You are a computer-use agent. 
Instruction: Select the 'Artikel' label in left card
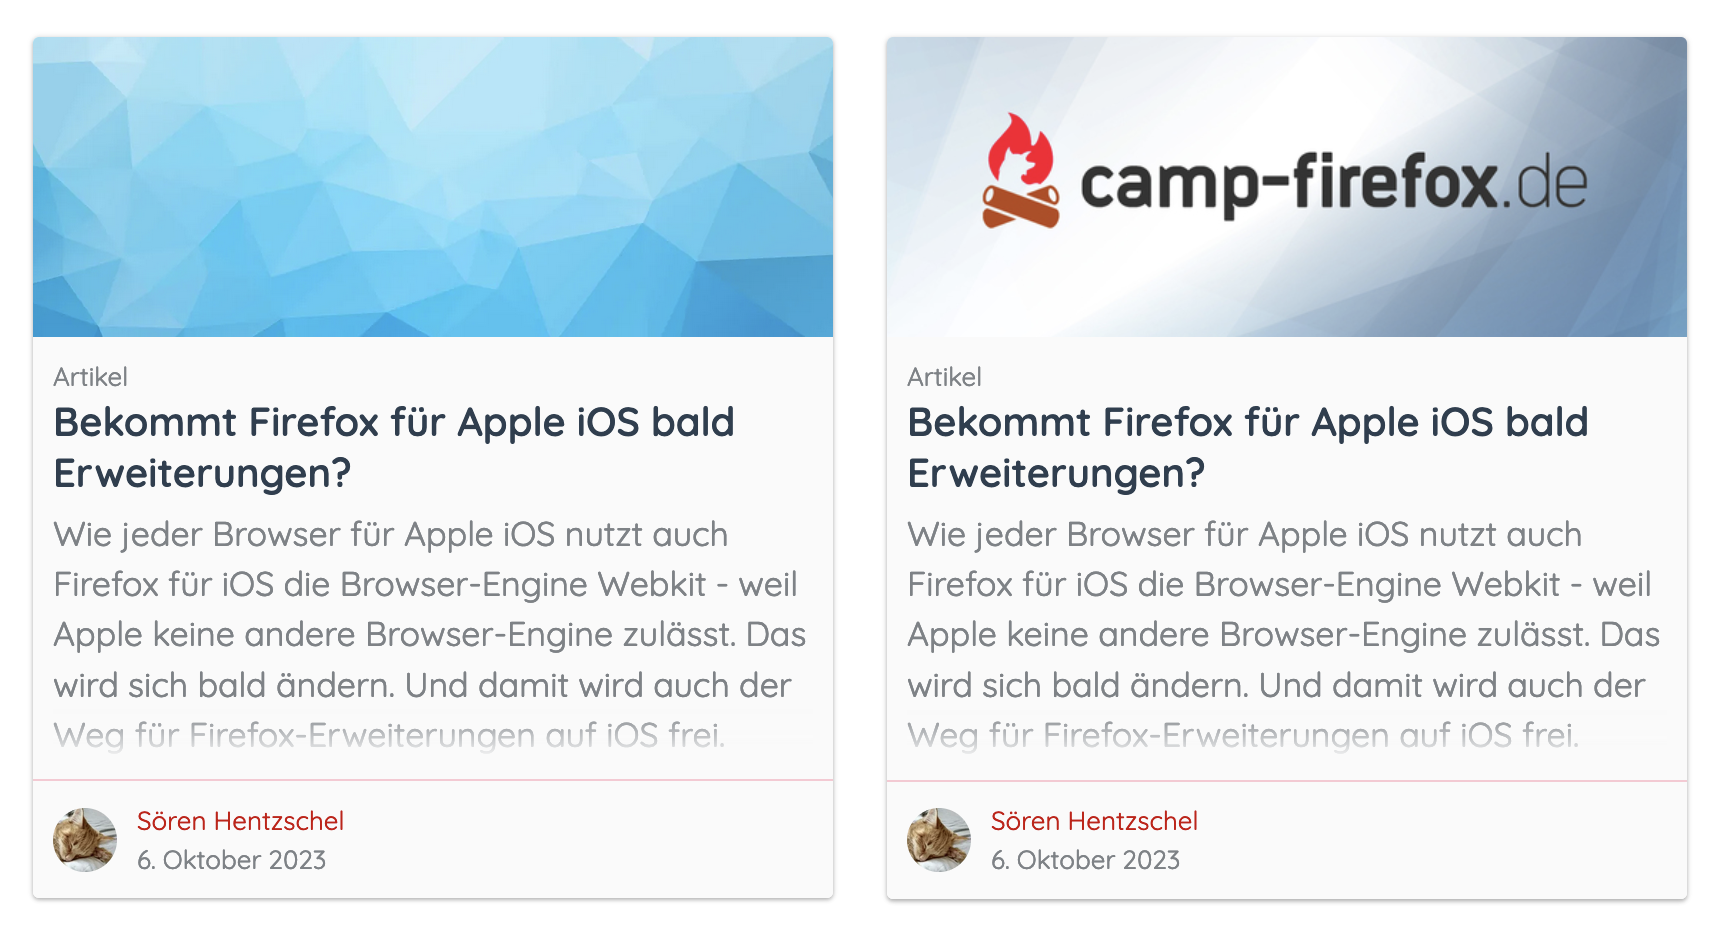[91, 377]
